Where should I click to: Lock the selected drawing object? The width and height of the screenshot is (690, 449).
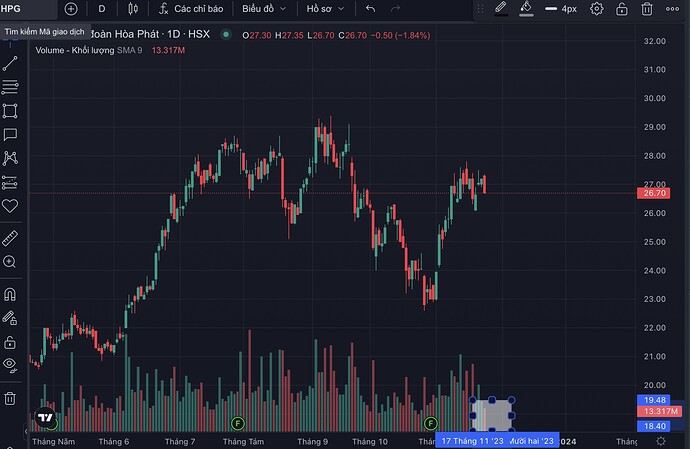(x=621, y=9)
